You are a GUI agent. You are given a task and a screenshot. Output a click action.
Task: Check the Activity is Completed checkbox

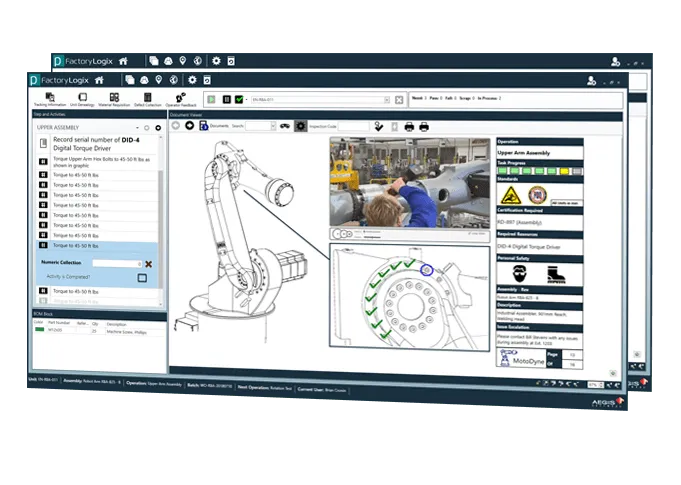[142, 277]
